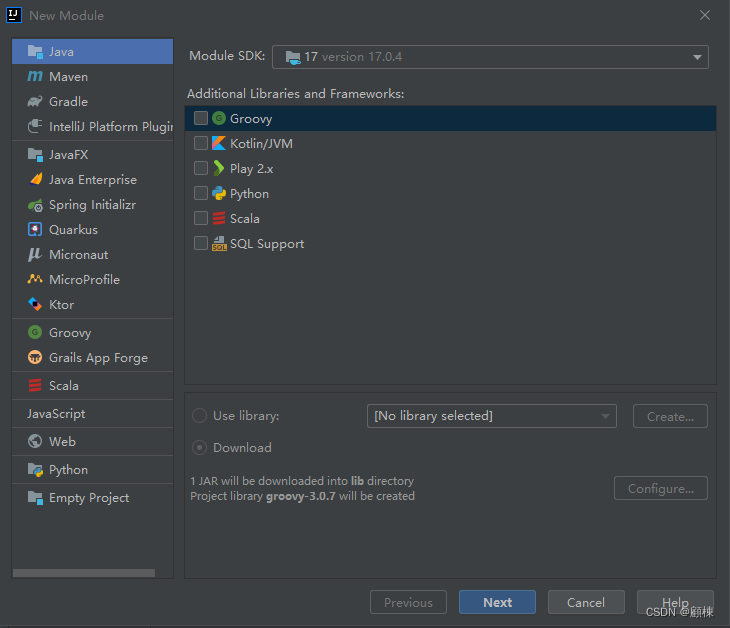The height and width of the screenshot is (628, 730).
Task: Enable the Groovy framework checkbox
Action: [201, 118]
